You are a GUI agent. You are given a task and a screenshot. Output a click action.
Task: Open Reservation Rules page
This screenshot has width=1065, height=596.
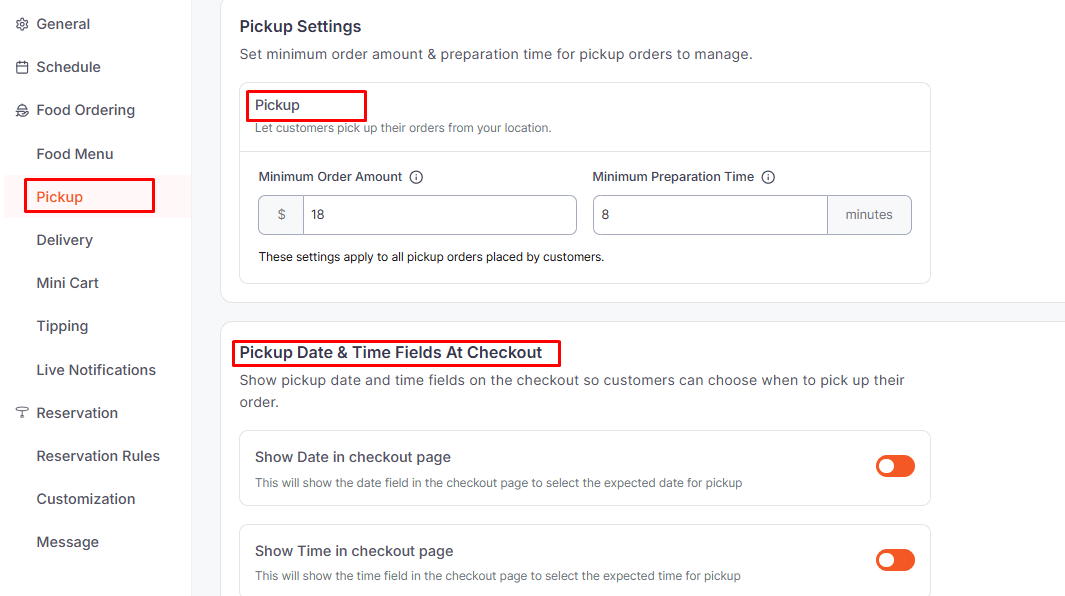(x=98, y=456)
